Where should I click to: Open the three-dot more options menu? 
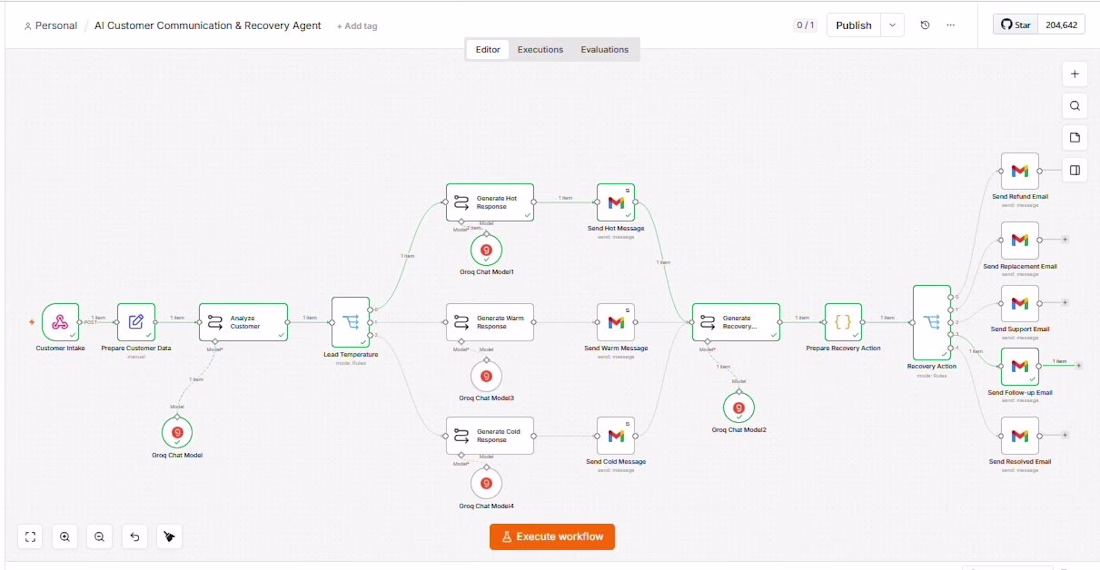pos(951,25)
